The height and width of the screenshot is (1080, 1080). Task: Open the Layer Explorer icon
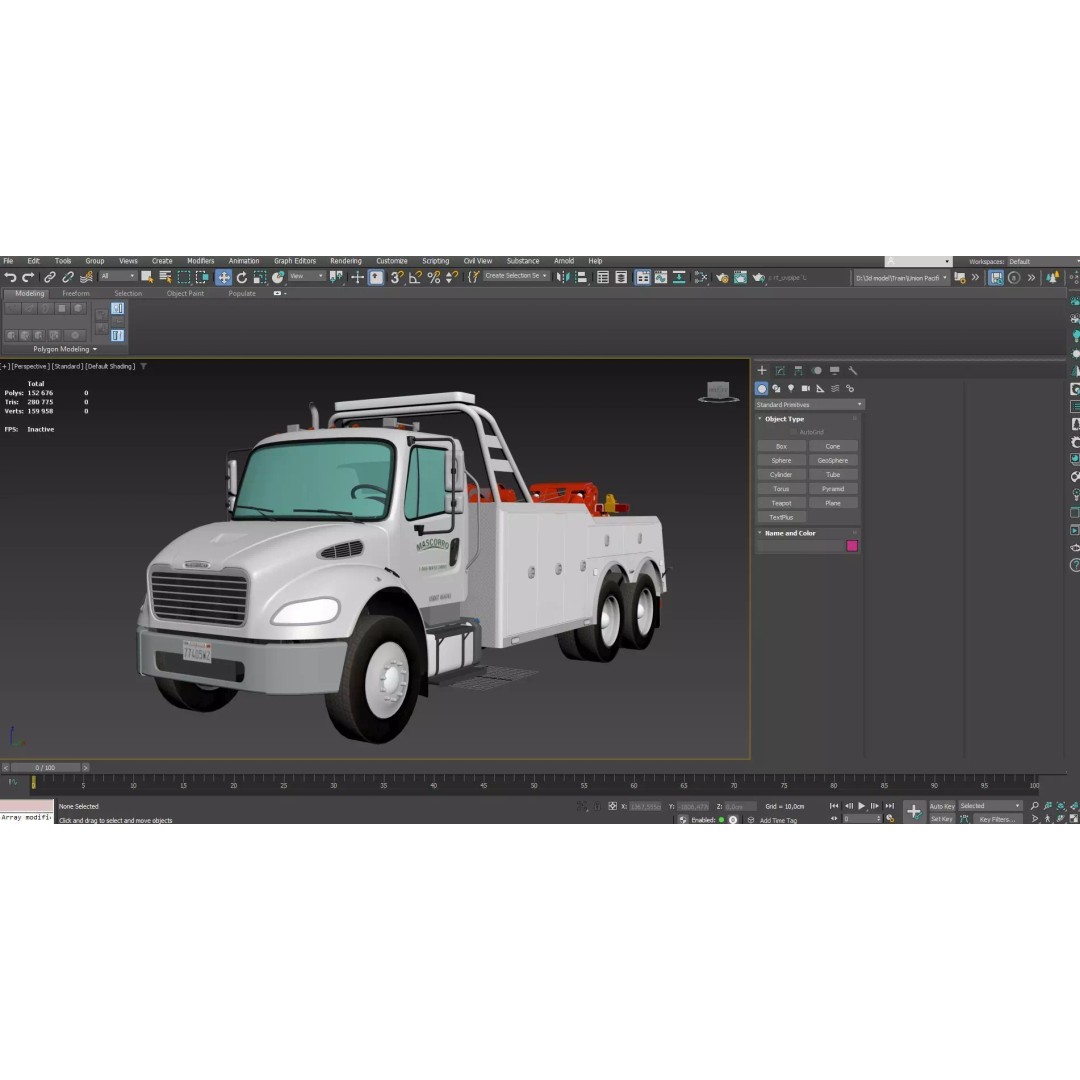tap(621, 278)
